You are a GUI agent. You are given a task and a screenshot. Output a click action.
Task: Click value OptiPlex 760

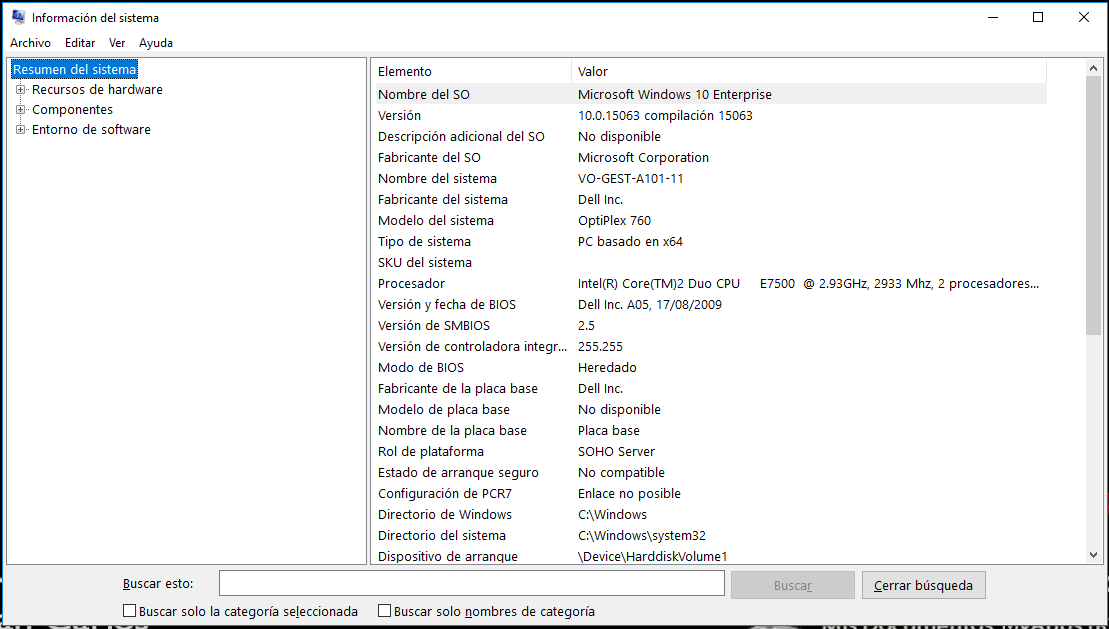[614, 220]
